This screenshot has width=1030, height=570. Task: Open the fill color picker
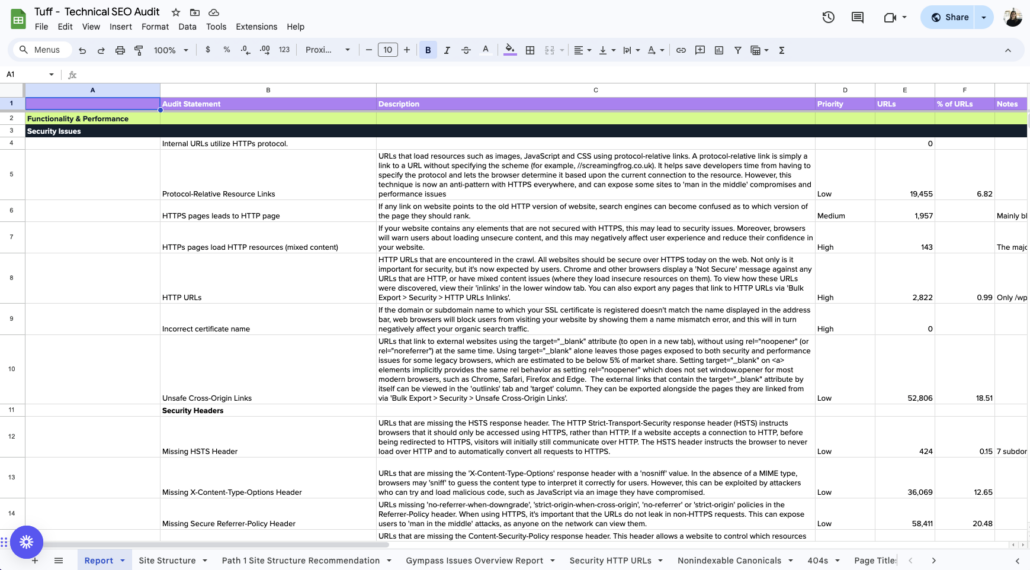pos(510,50)
